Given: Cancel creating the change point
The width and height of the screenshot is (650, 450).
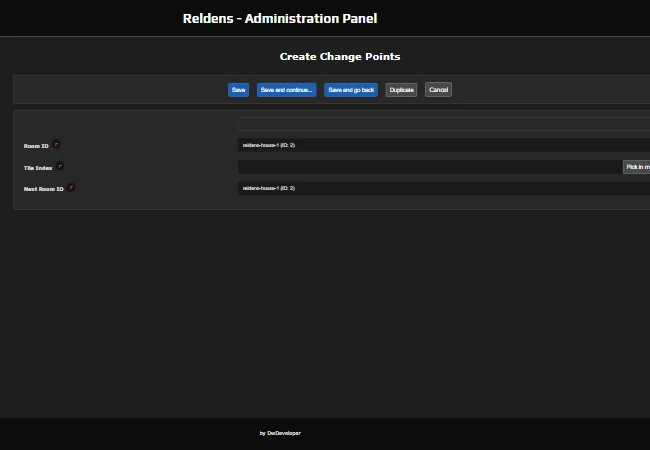Looking at the screenshot, I should coord(438,90).
